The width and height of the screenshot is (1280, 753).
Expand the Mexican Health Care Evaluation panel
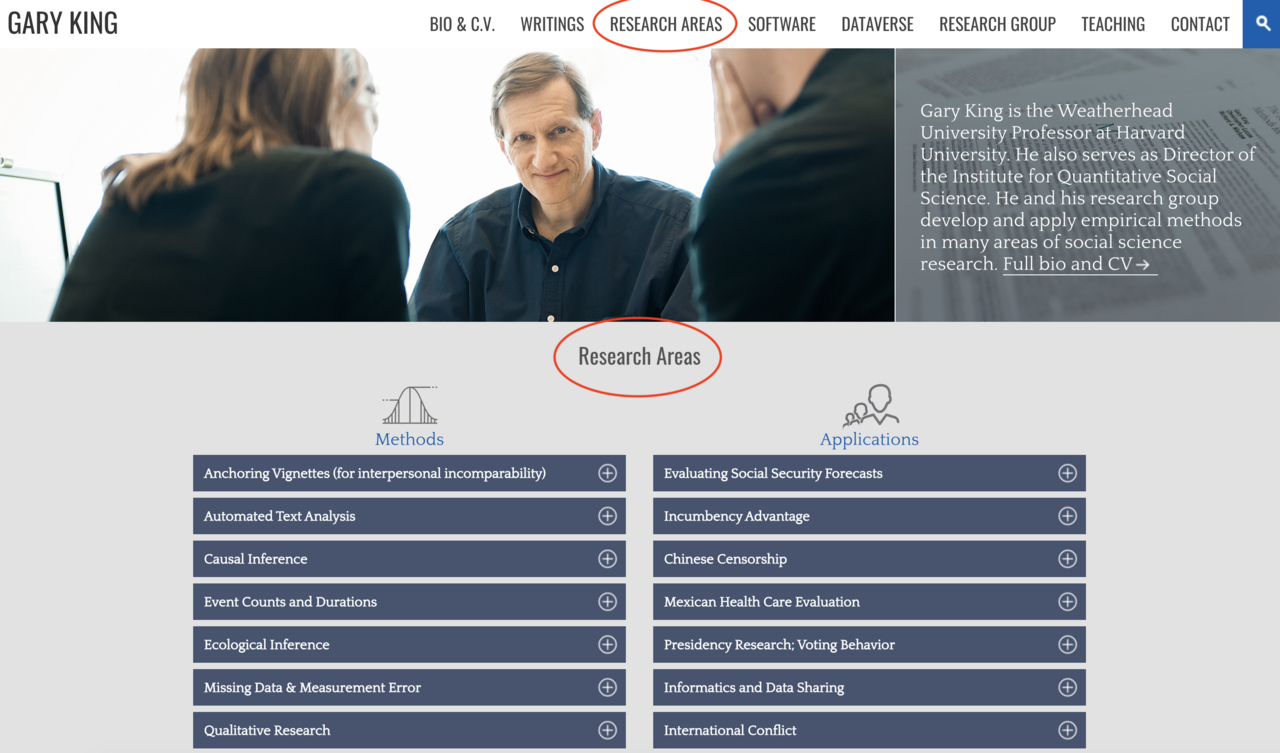tap(868, 602)
